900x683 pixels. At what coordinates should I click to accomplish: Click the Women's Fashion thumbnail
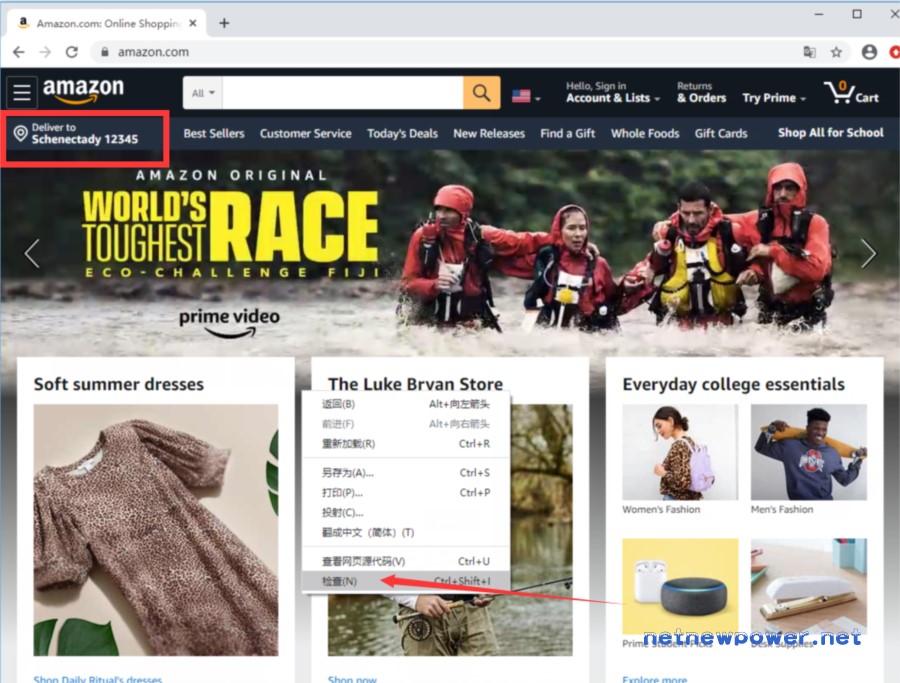point(680,452)
